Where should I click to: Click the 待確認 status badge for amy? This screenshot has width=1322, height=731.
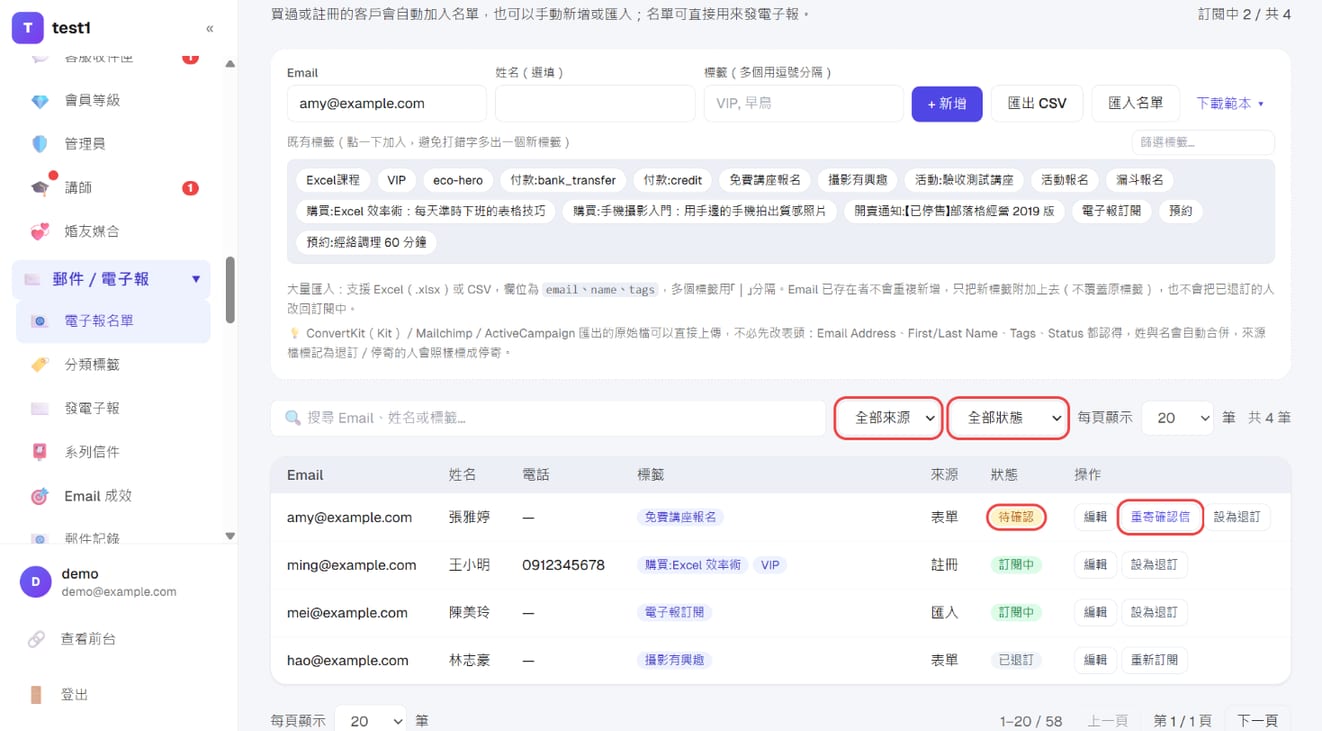1016,517
